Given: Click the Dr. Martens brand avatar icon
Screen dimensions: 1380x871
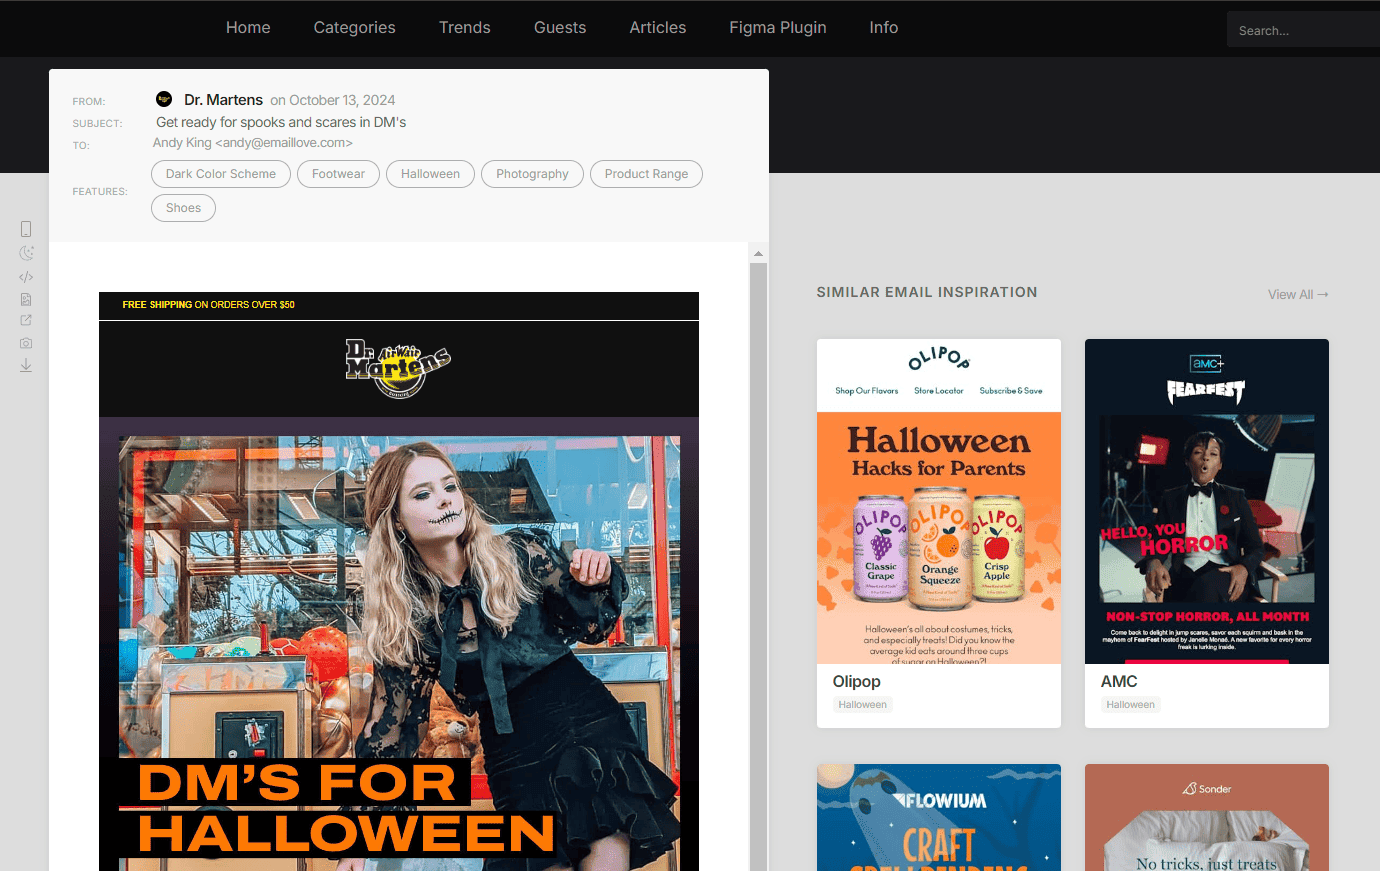Looking at the screenshot, I should [x=164, y=99].
